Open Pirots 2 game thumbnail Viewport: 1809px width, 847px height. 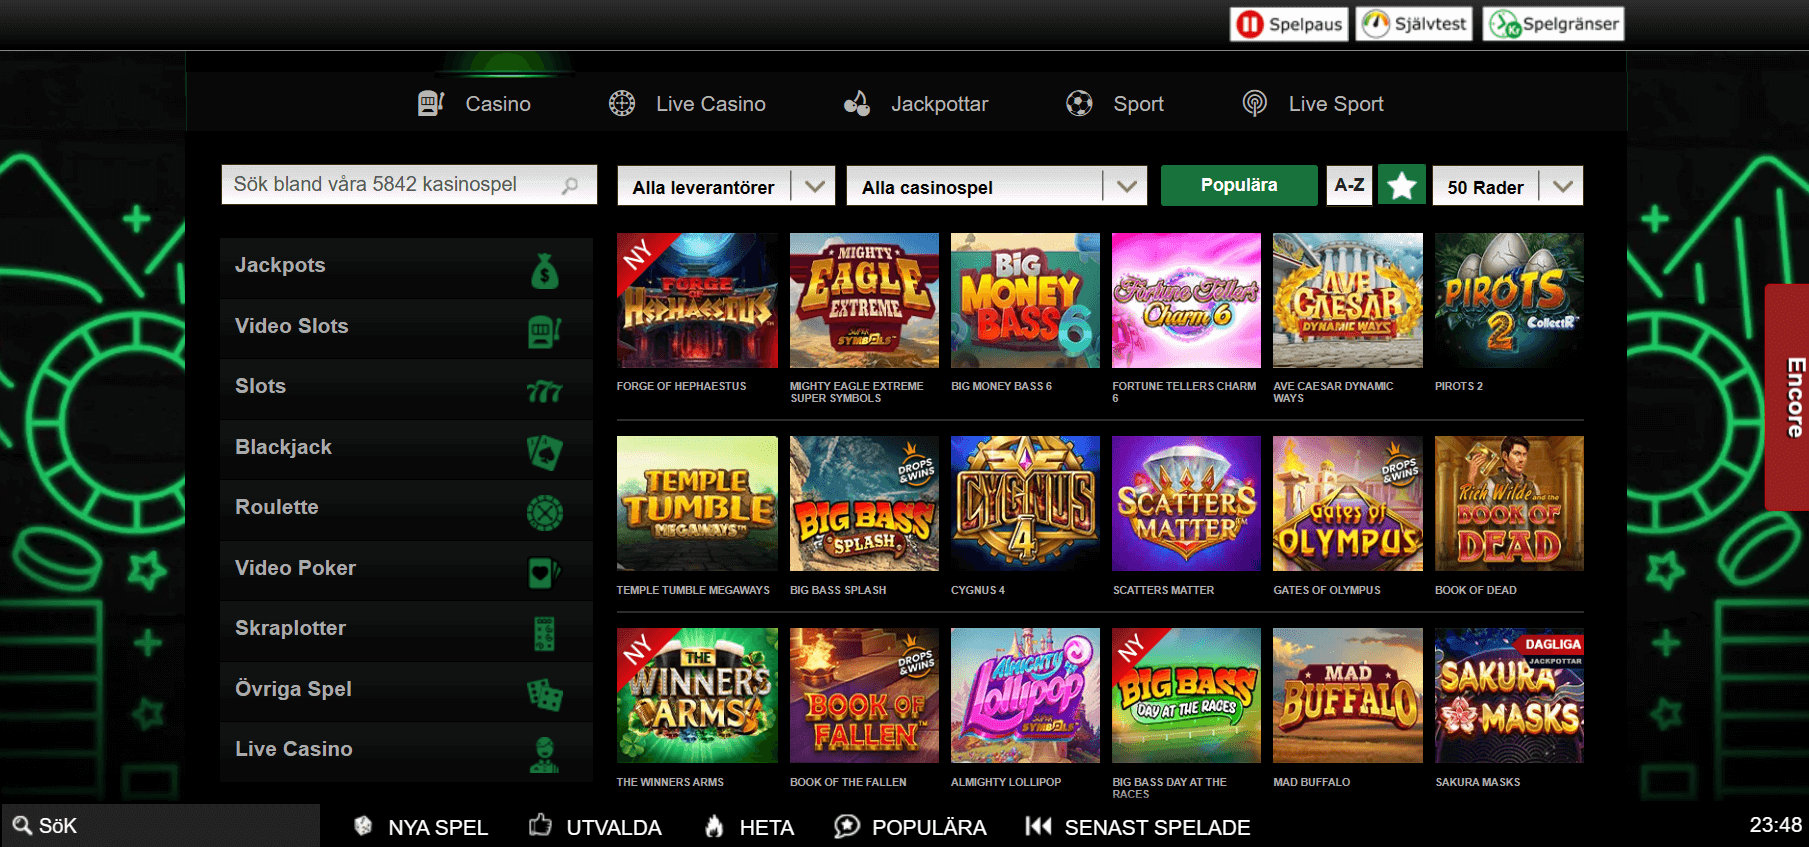pos(1509,300)
